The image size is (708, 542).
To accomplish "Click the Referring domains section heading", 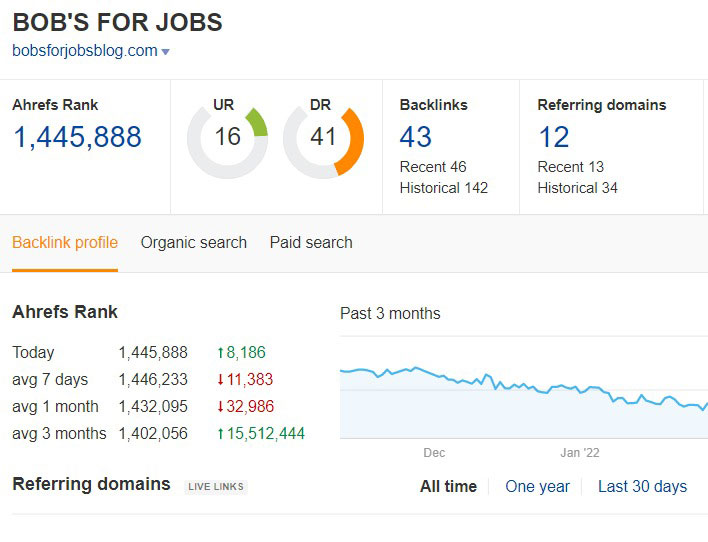I will (x=91, y=484).
